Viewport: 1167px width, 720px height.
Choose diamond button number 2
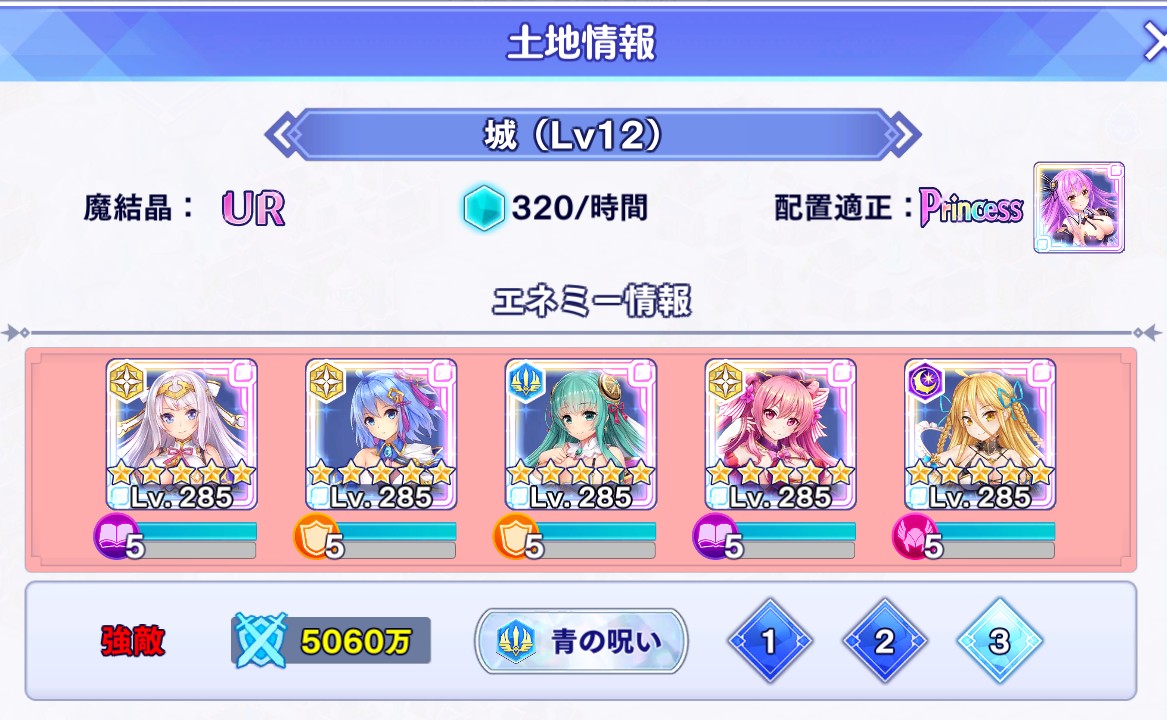click(x=884, y=641)
